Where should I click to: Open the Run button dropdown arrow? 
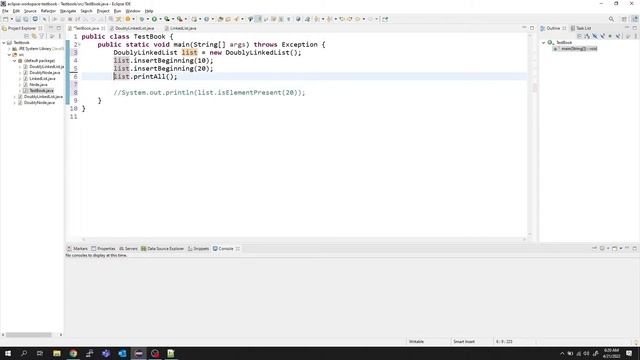[x=160, y=19]
